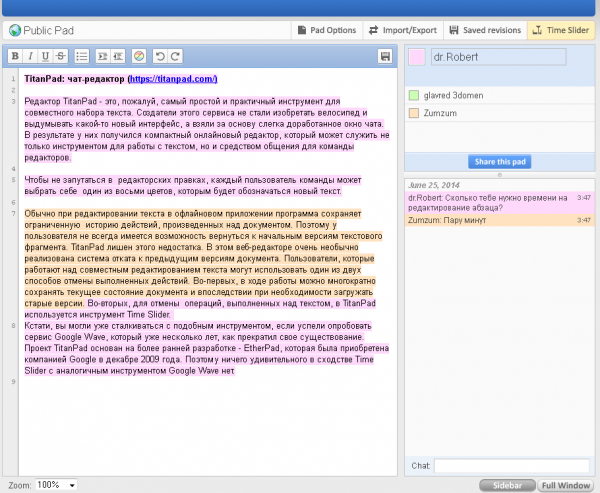This screenshot has width=600, height=493.
Task: Redo the last undone edit
Action: (x=175, y=55)
